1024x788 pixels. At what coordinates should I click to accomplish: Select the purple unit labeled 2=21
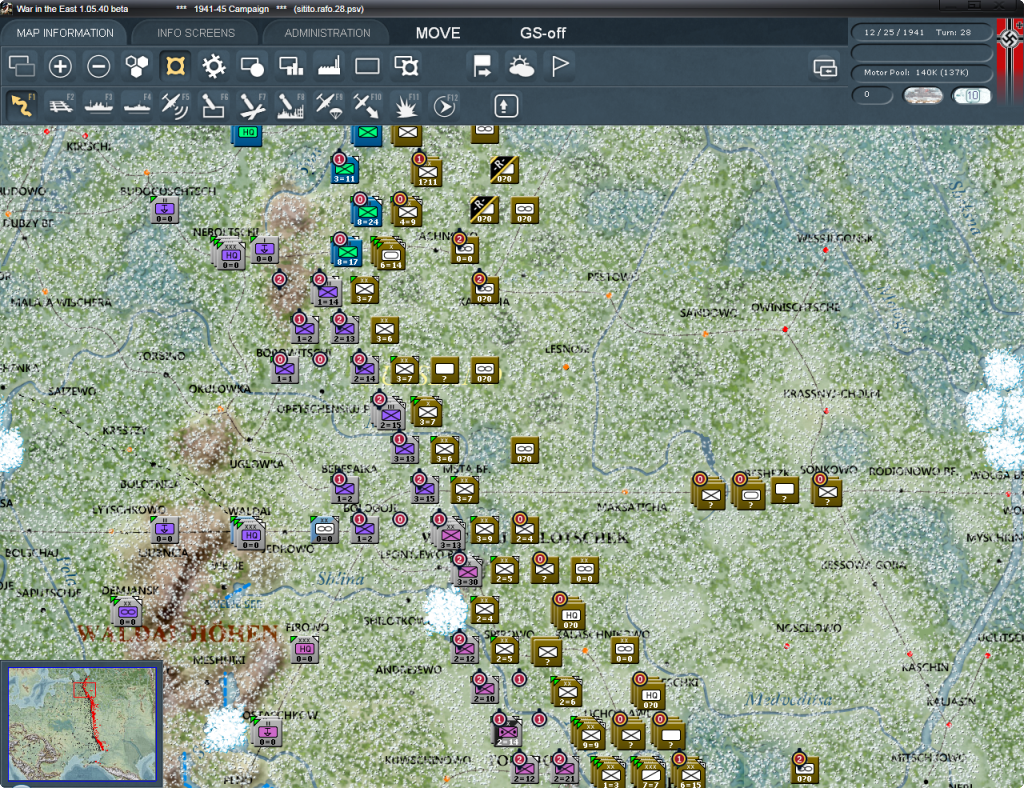point(564,770)
